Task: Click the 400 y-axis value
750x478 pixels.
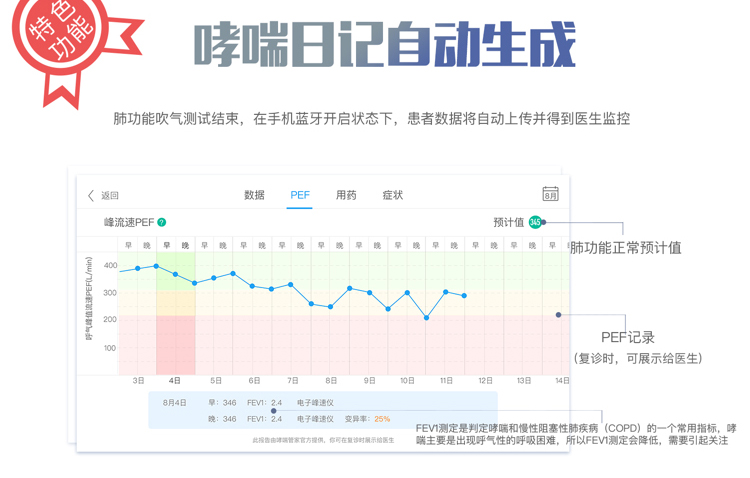Action: (x=110, y=266)
